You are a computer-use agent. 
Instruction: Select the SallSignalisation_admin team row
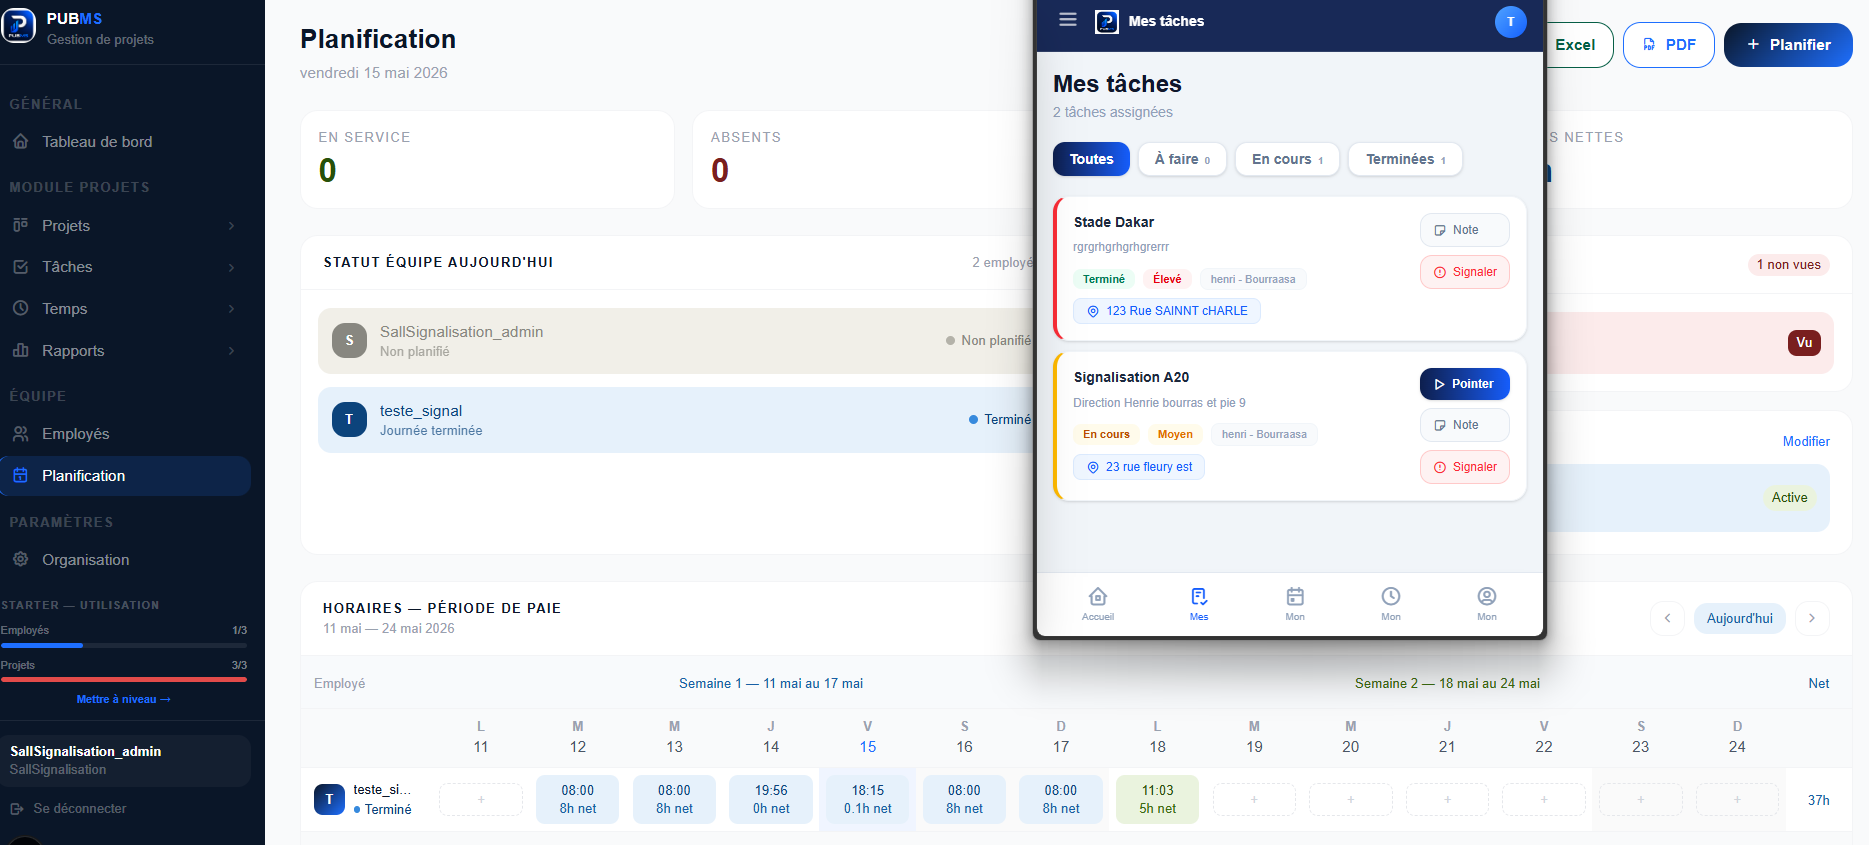[676, 341]
